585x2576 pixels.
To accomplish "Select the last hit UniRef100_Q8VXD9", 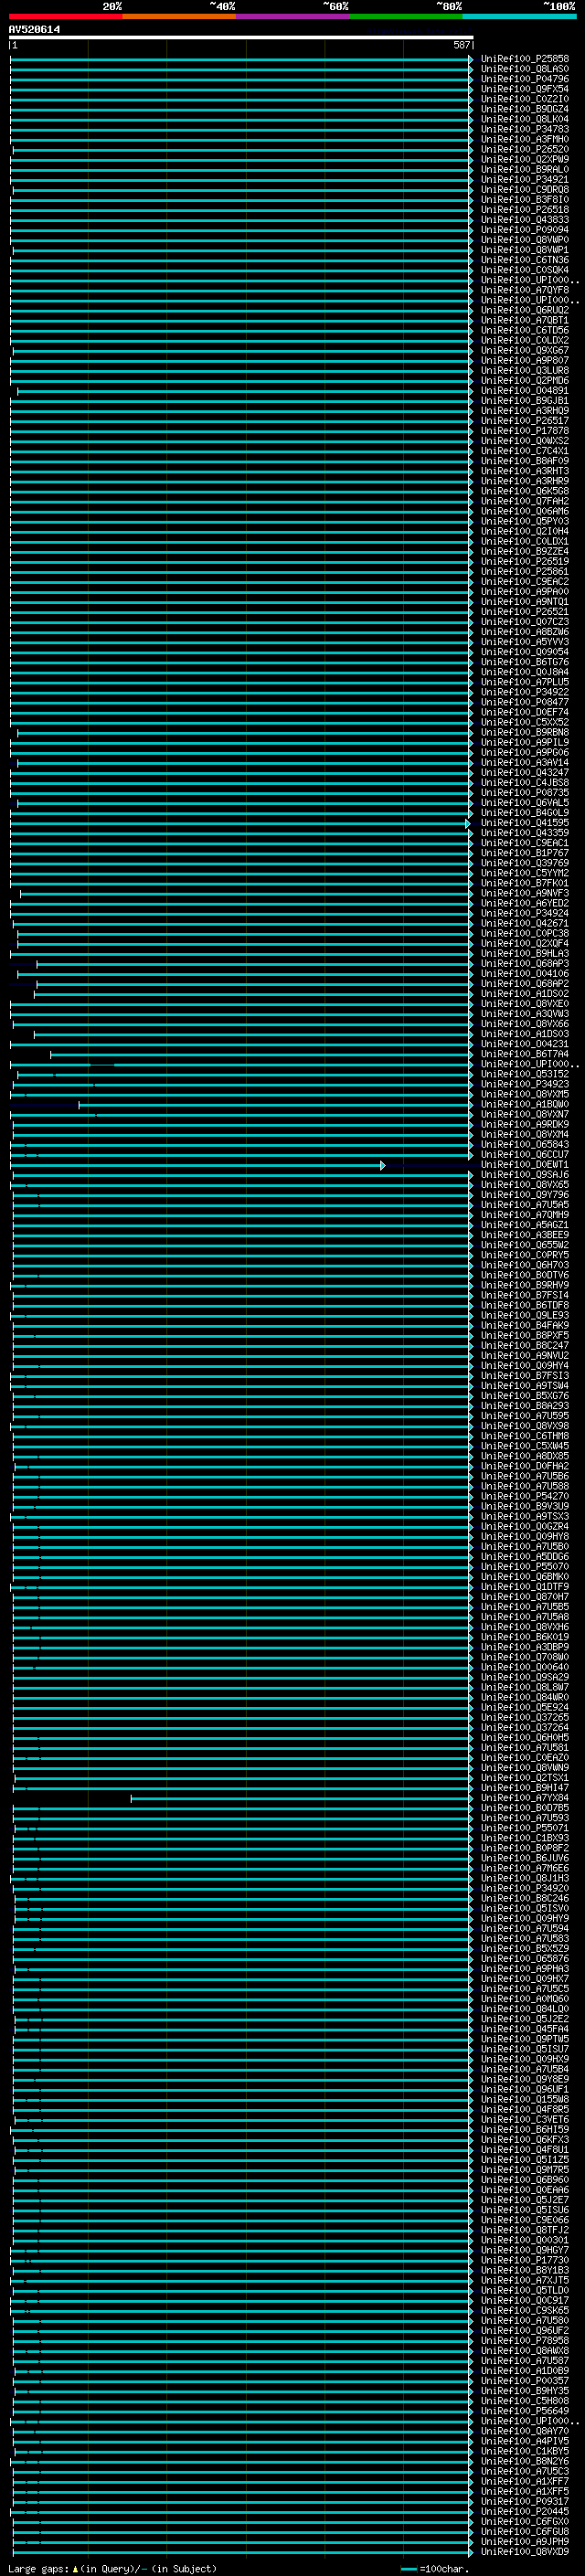I will (525, 2552).
